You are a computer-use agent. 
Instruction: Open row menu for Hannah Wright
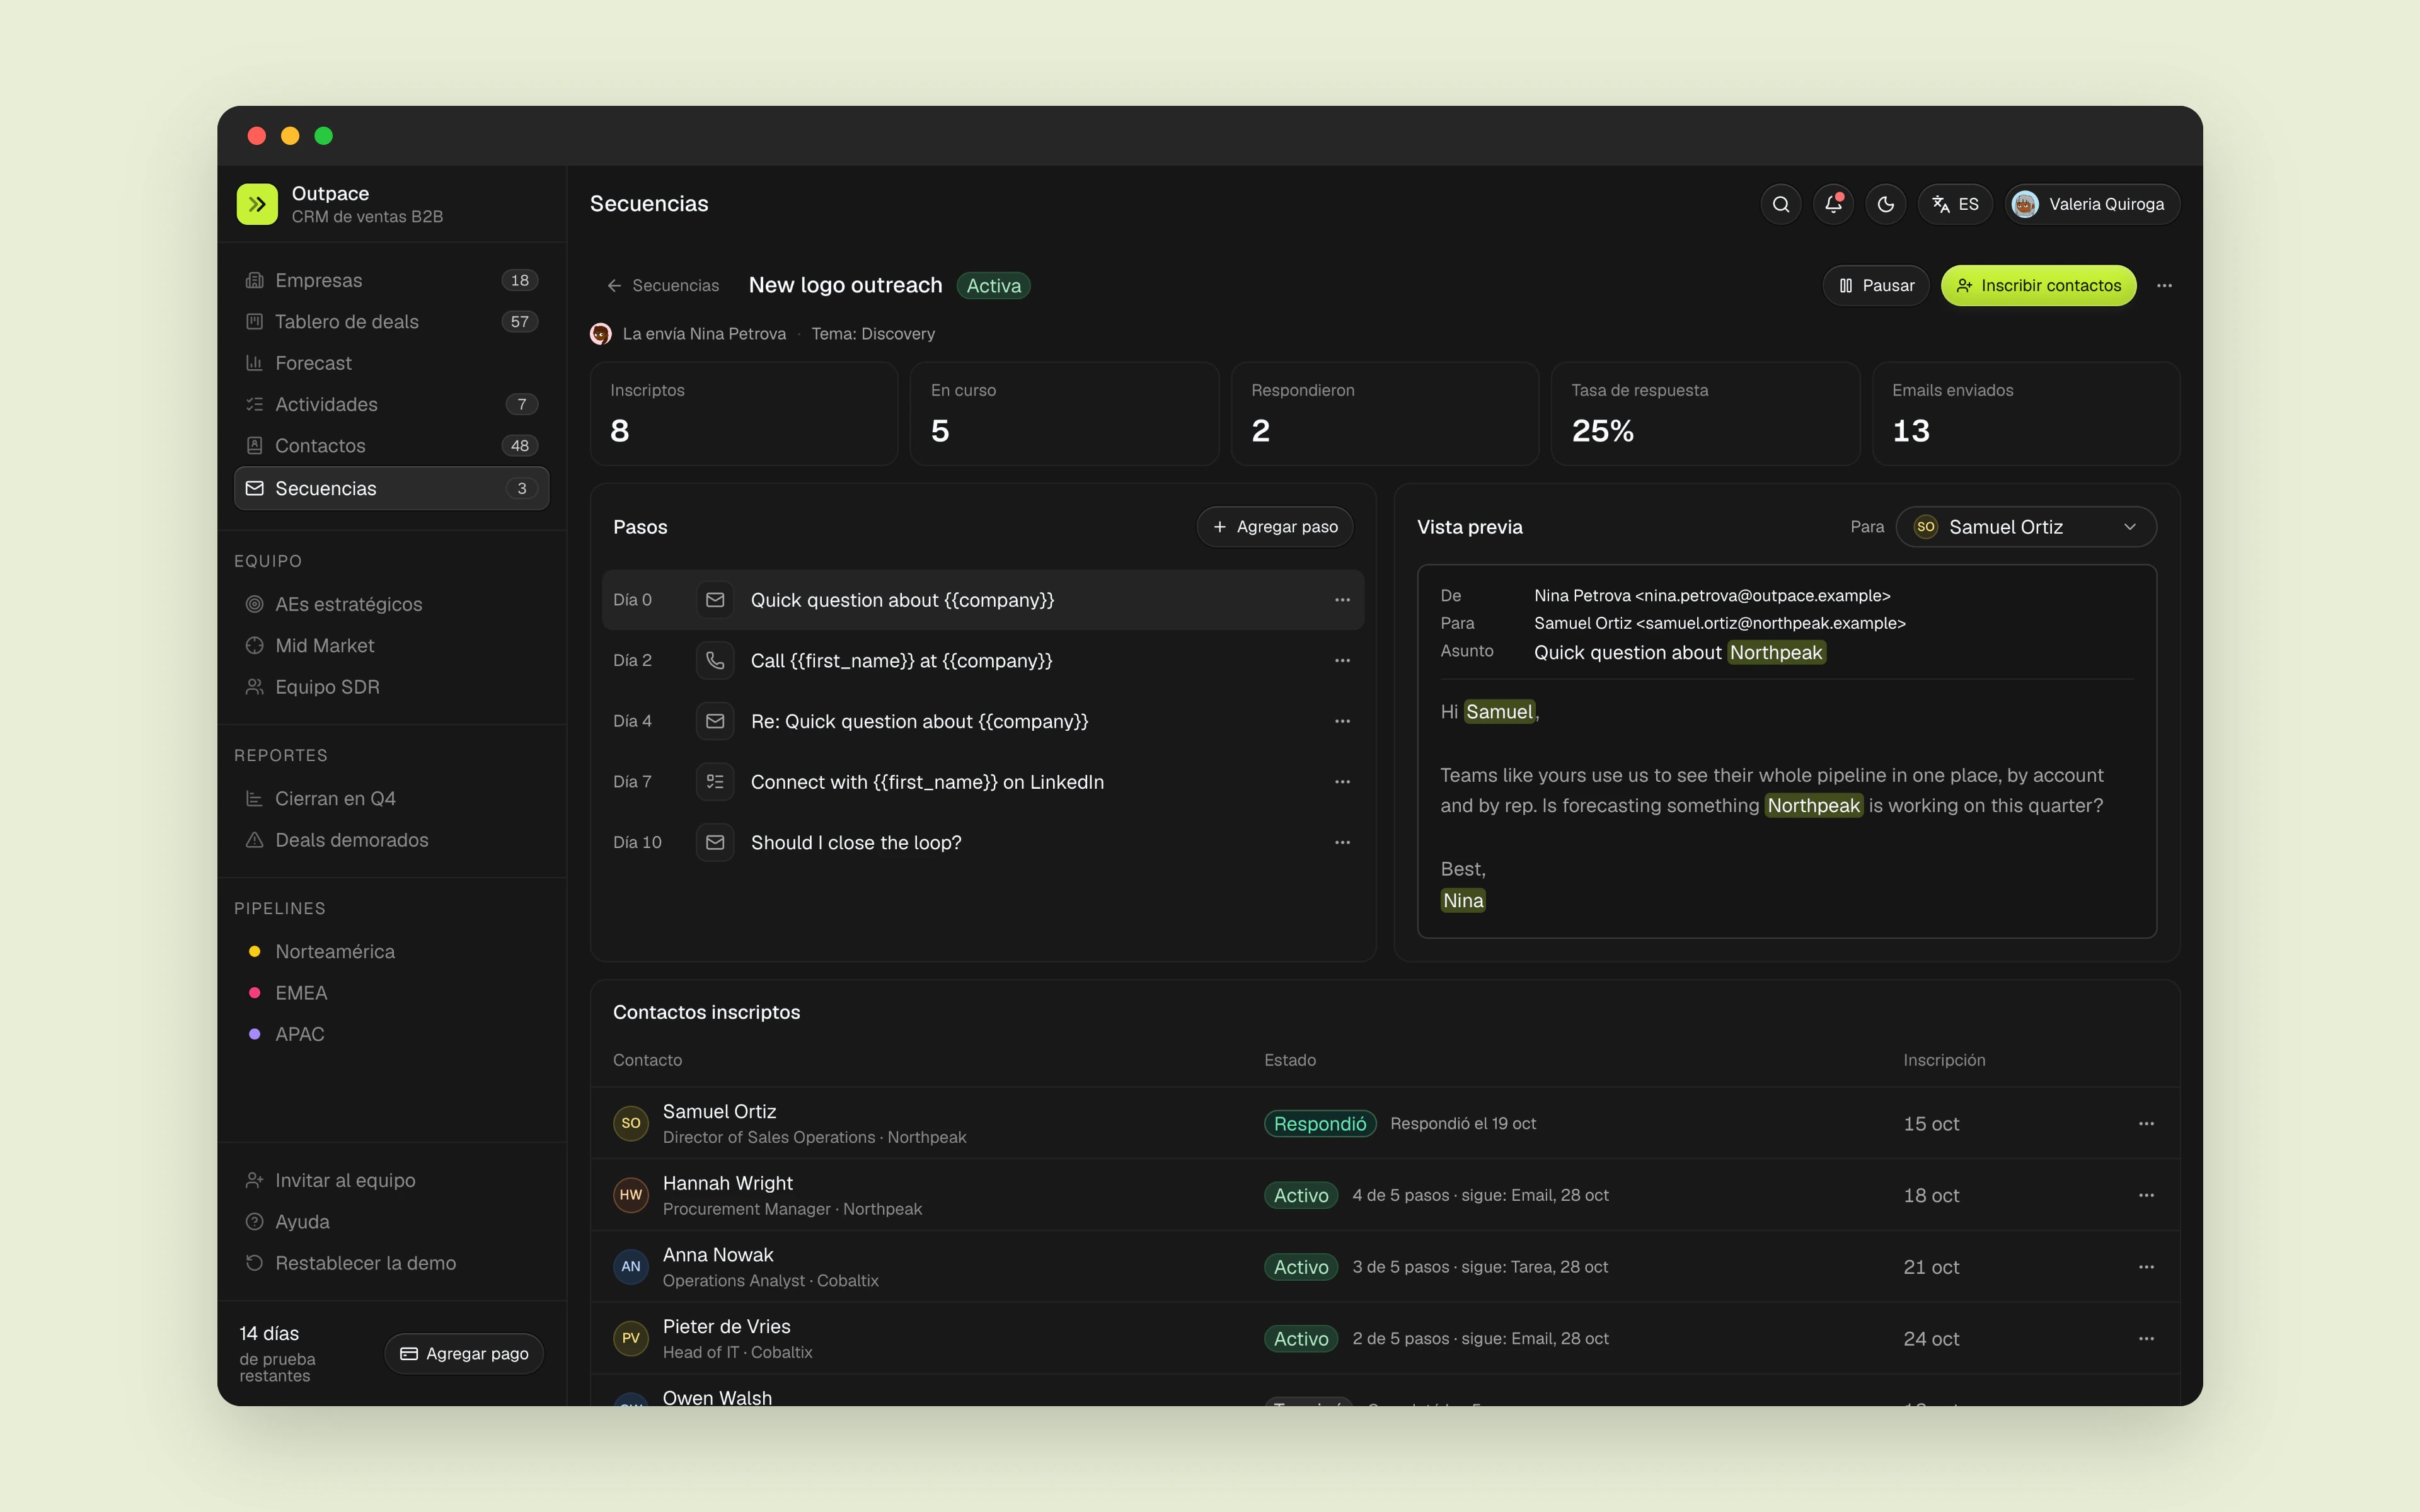pyautogui.click(x=2146, y=1195)
